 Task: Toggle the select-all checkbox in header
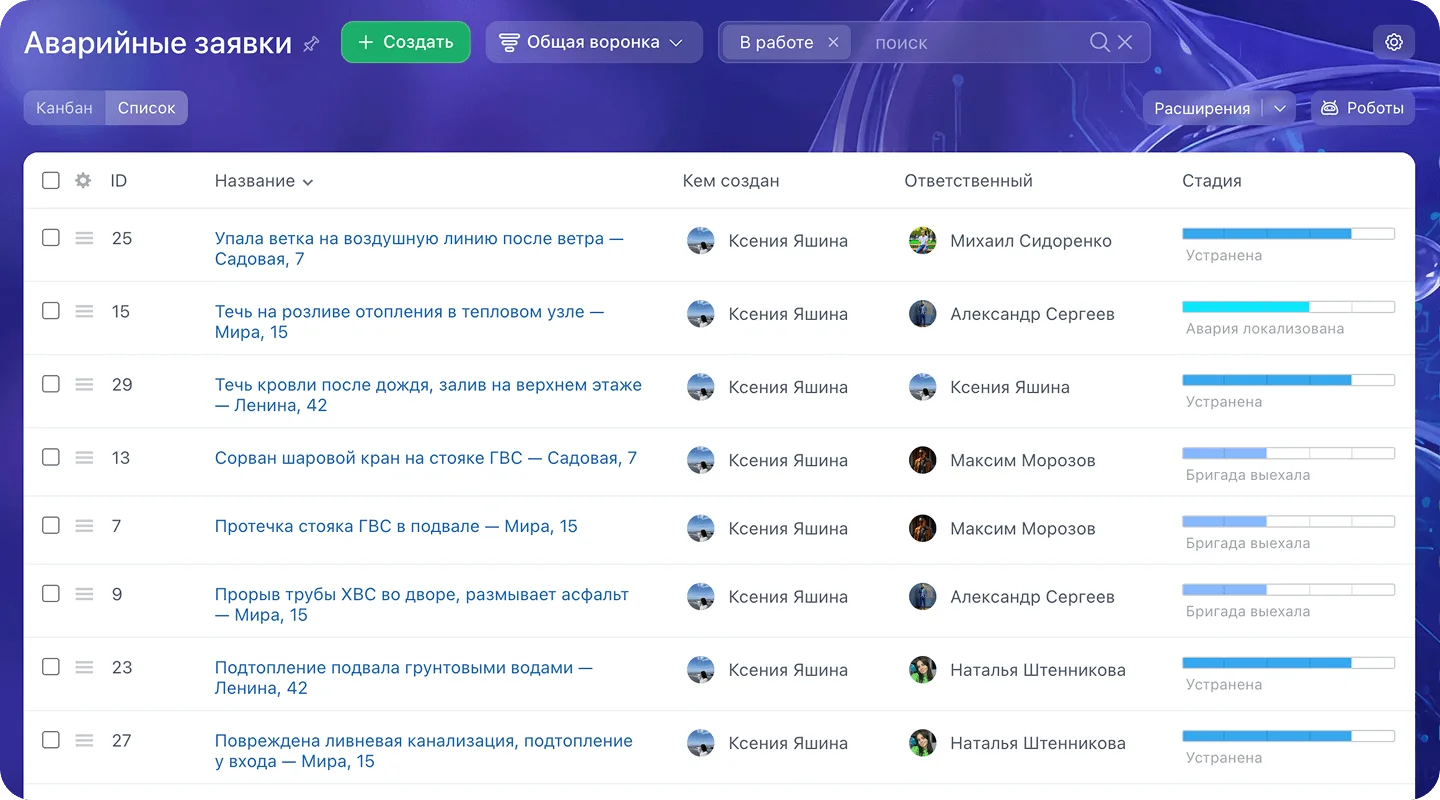click(x=51, y=181)
